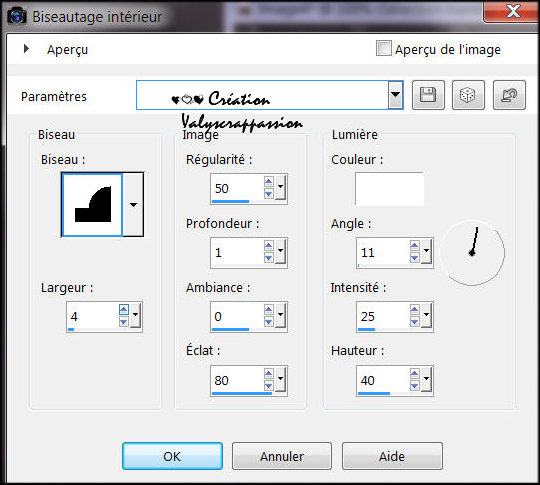Image resolution: width=540 pixels, height=485 pixels.
Task: Increase the Largeur value with up arrow
Action: [x=124, y=310]
